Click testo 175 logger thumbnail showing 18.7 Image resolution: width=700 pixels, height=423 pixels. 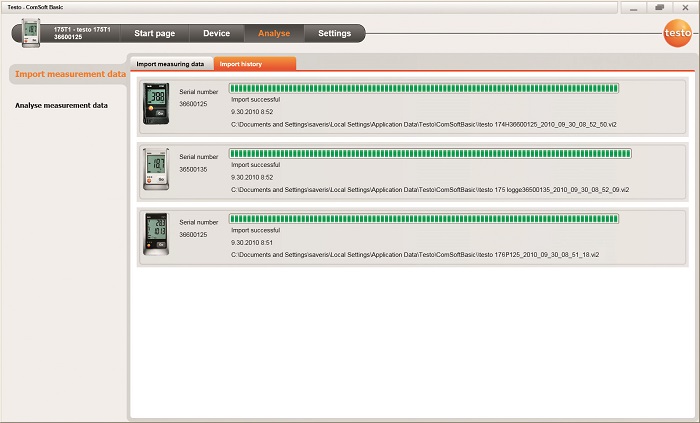pyautogui.click(x=156, y=169)
